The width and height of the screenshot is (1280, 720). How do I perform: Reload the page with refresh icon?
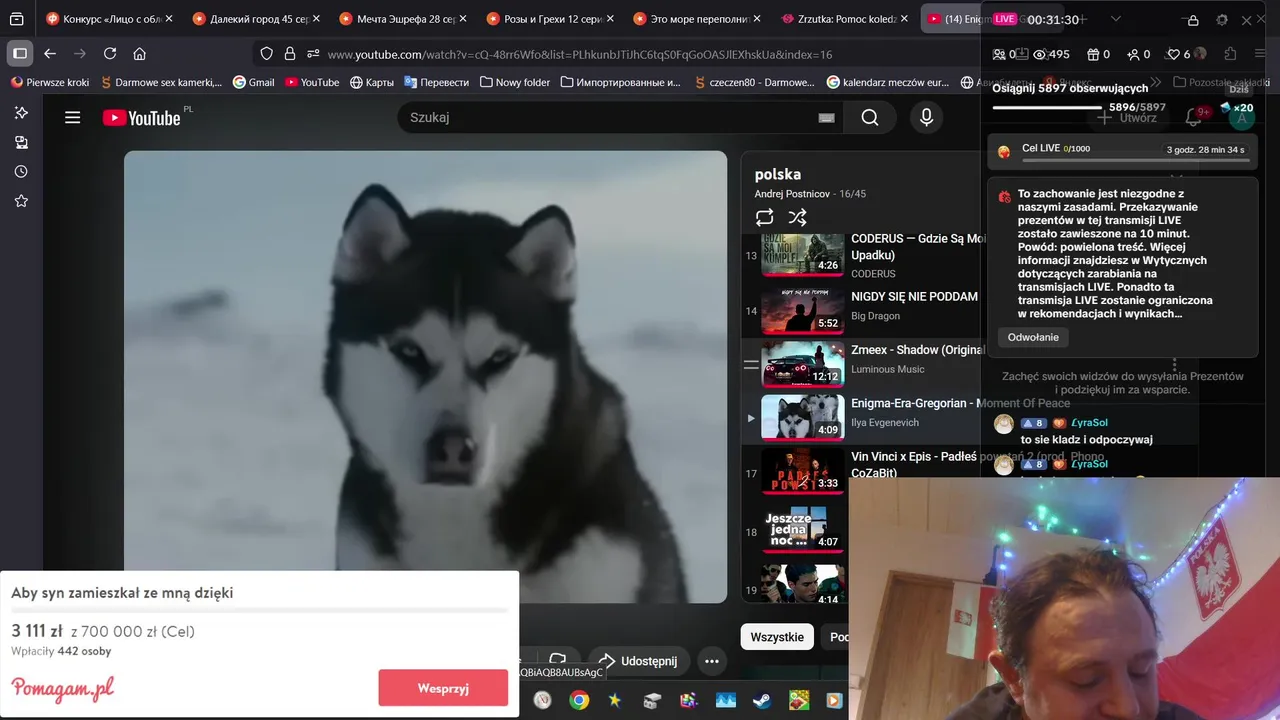tap(110, 54)
